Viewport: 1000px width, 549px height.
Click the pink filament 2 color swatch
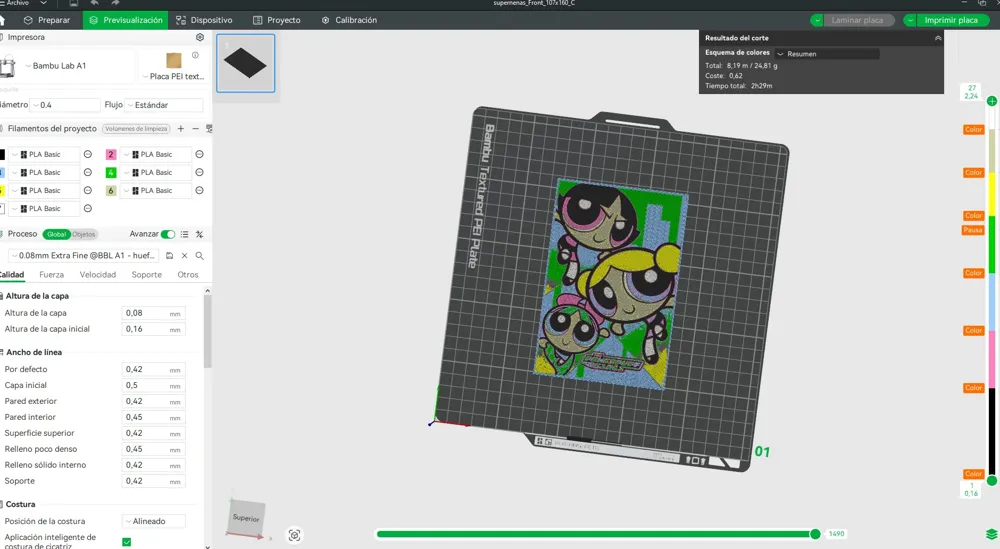111,154
